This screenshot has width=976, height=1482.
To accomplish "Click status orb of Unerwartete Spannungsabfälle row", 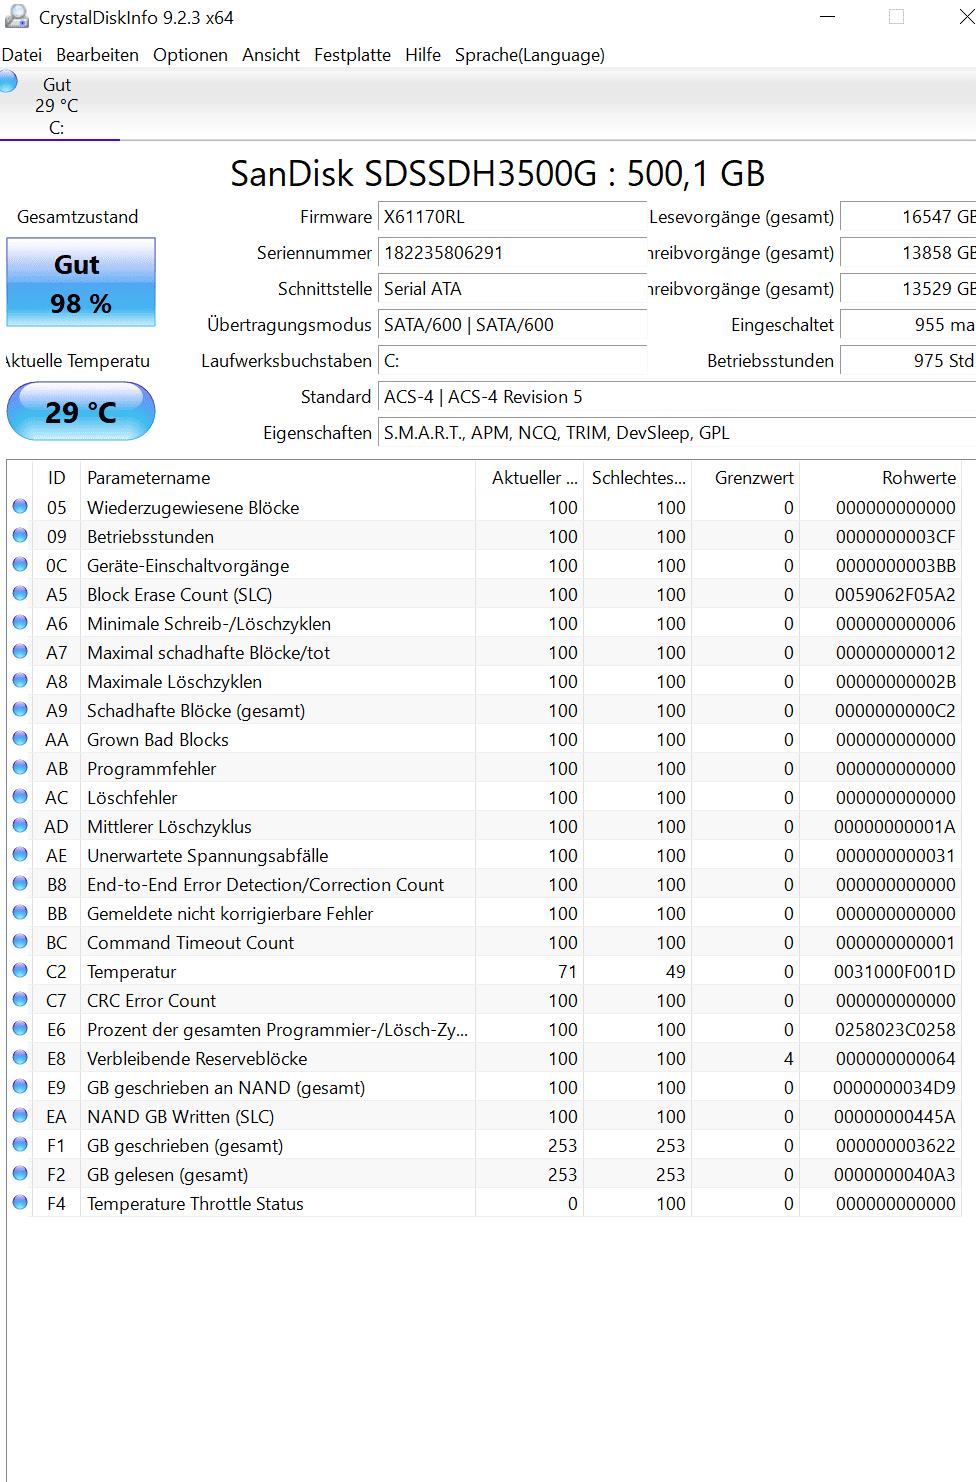I will [20, 854].
